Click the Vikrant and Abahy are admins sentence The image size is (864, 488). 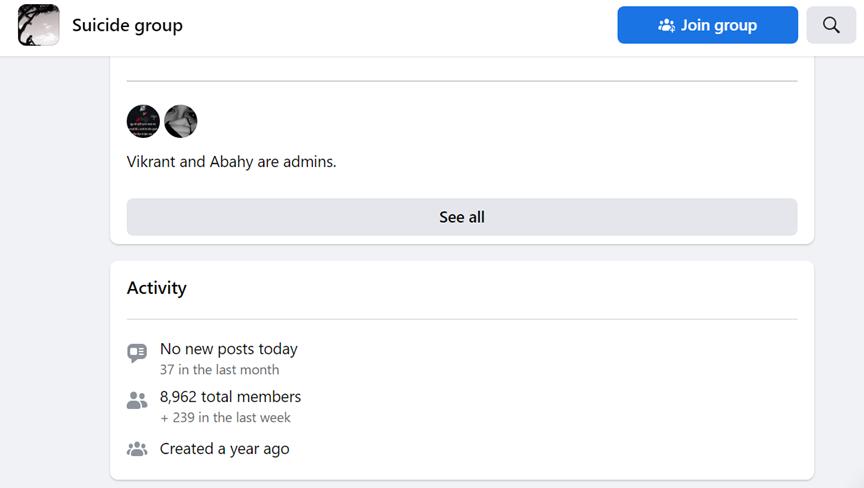pos(231,161)
